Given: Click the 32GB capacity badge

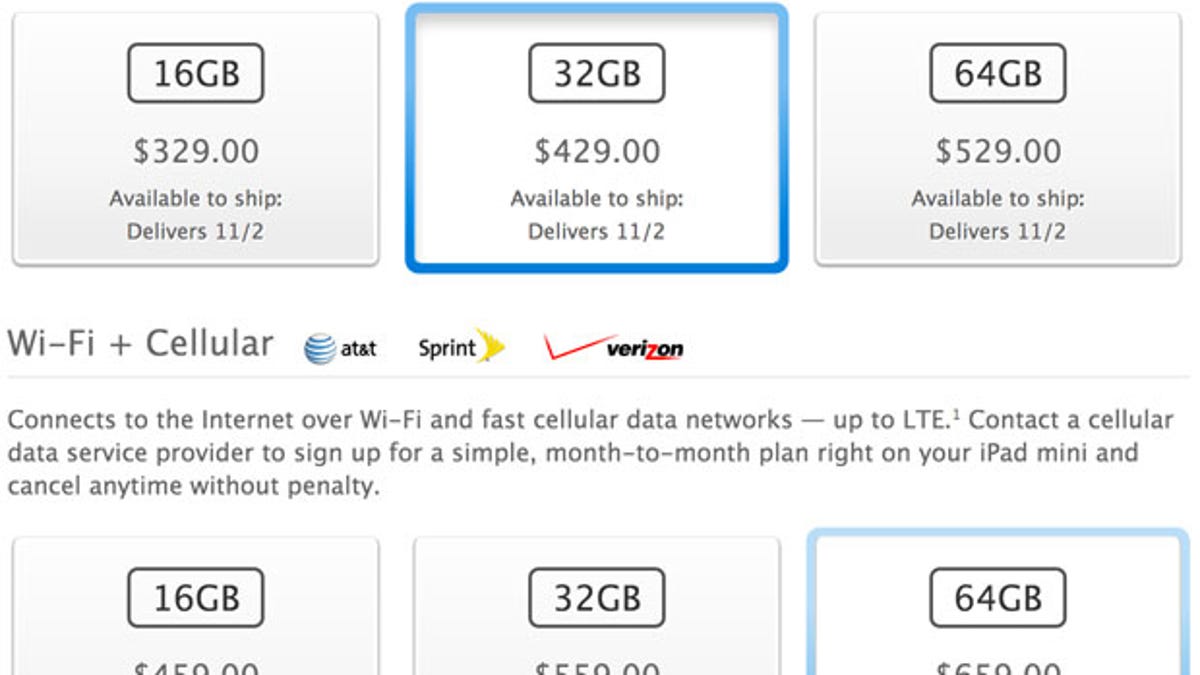Looking at the screenshot, I should point(597,71).
